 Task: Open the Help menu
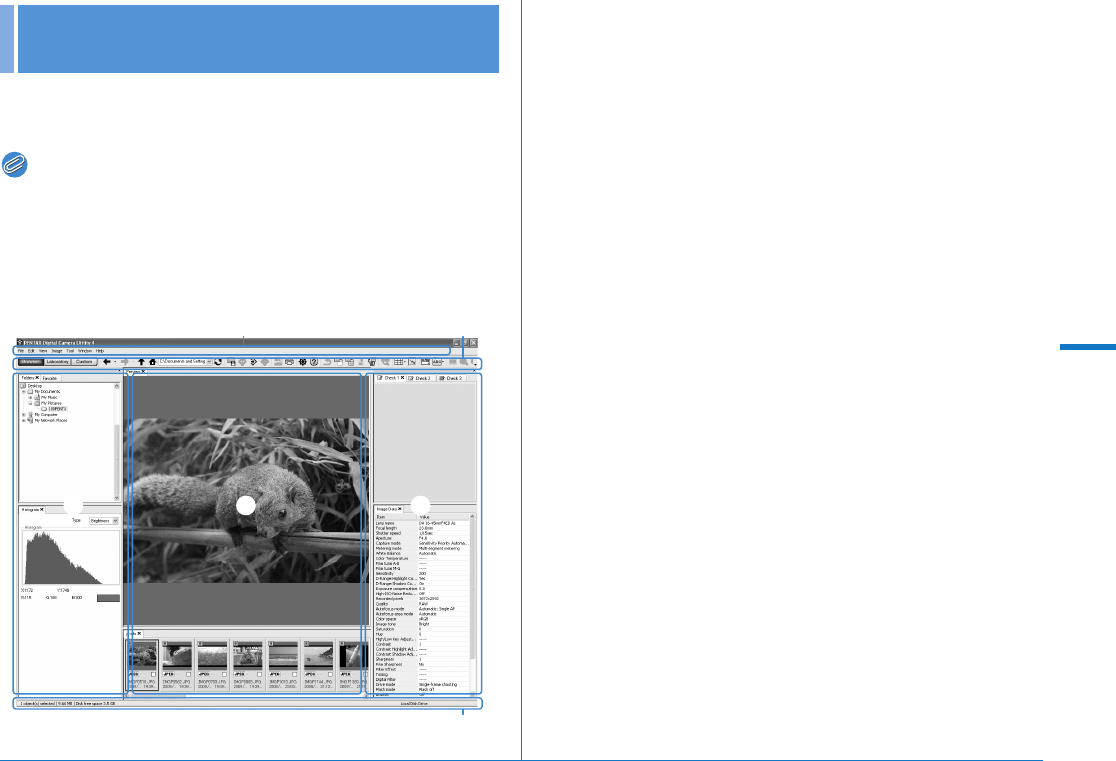coord(100,351)
